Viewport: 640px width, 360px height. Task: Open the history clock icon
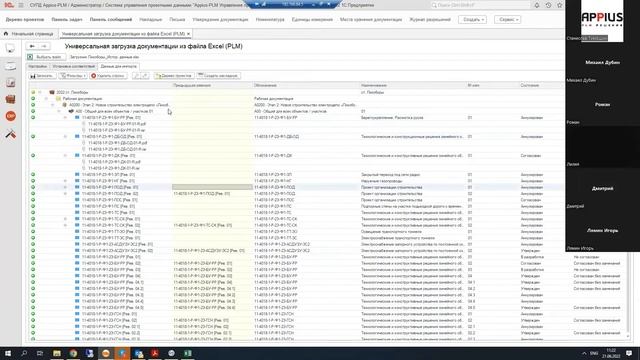tap(548, 5)
